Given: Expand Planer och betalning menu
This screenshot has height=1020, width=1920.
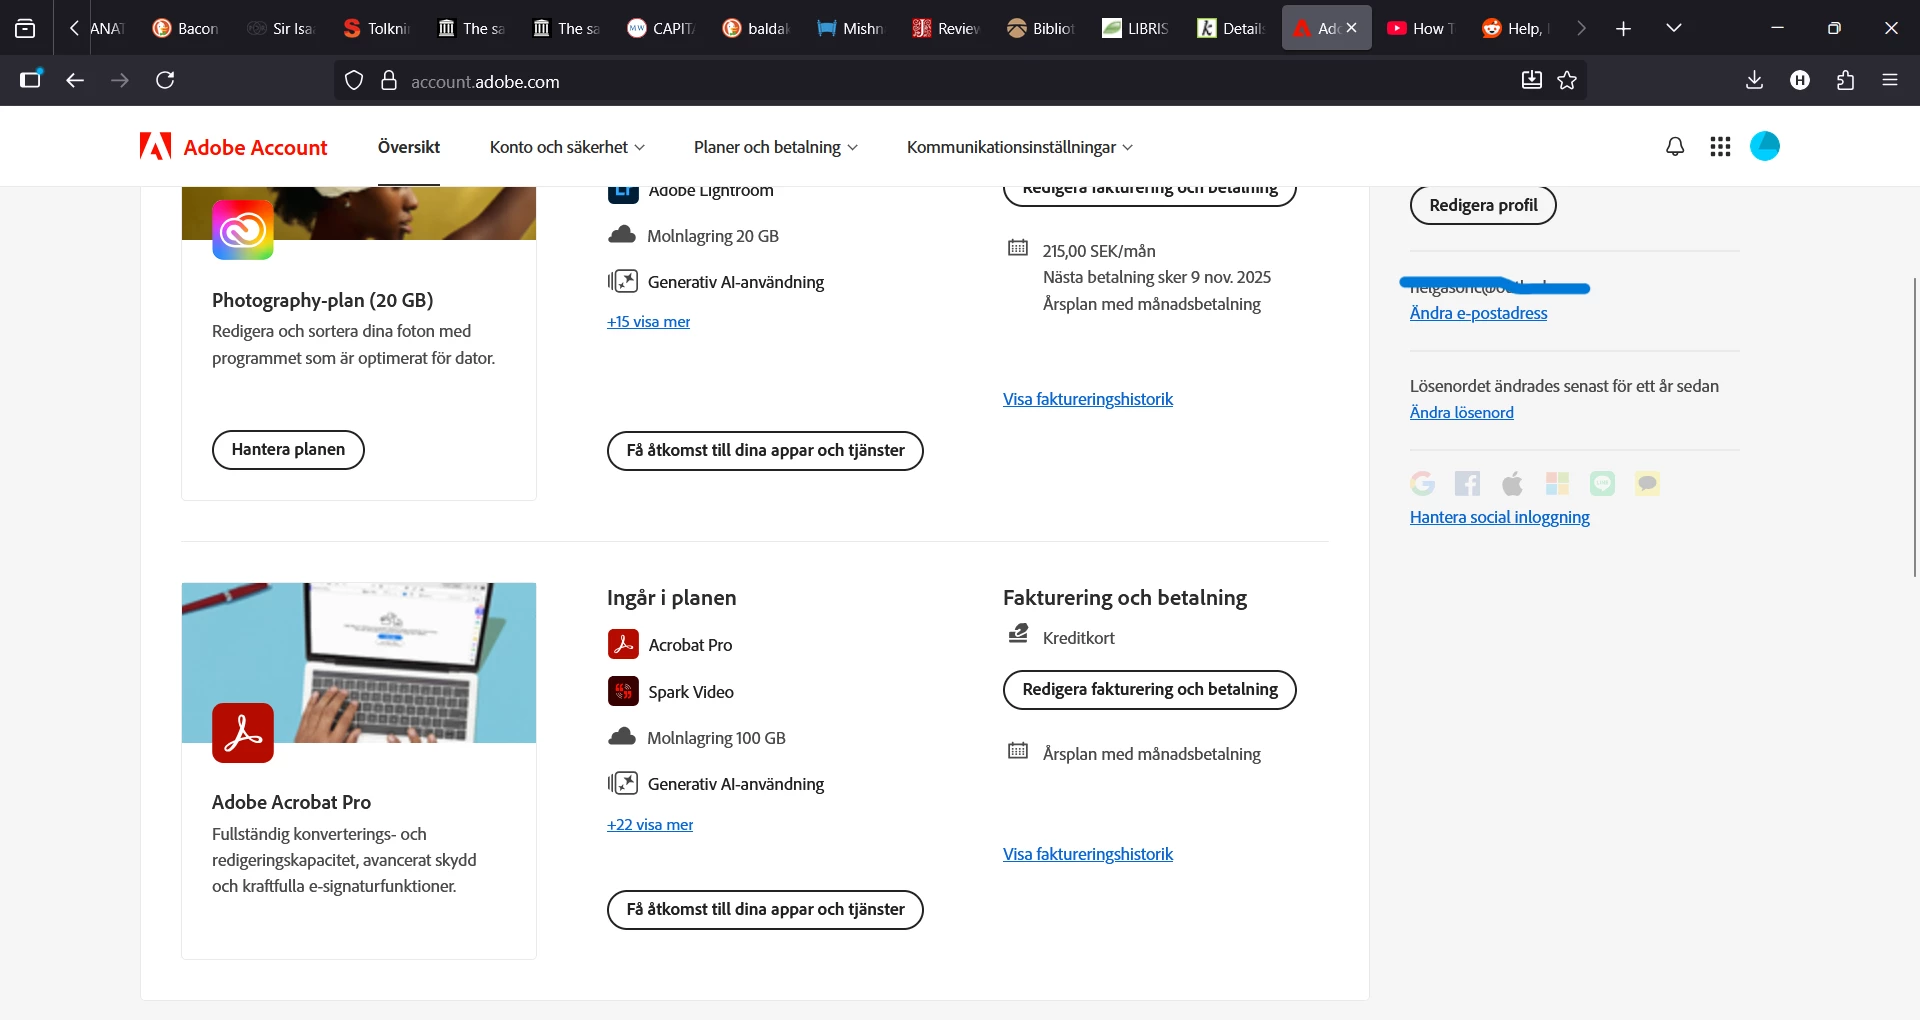Looking at the screenshot, I should click(776, 147).
